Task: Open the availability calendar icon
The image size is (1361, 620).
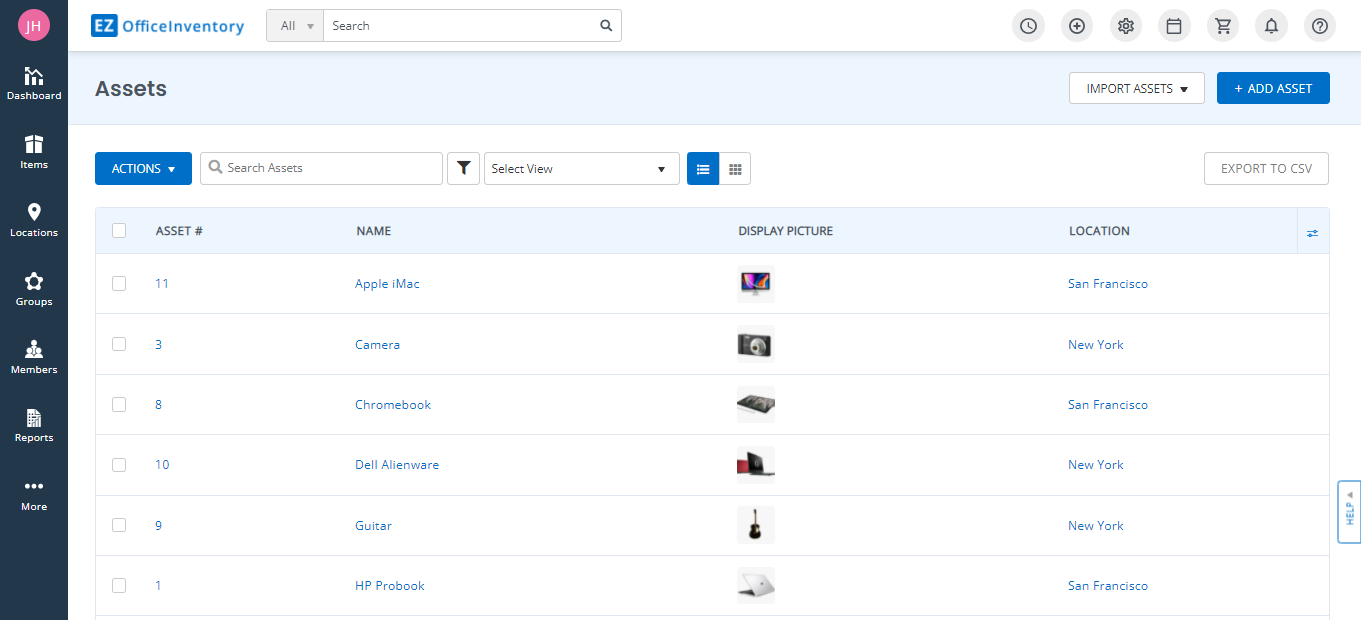Action: [x=1174, y=25]
